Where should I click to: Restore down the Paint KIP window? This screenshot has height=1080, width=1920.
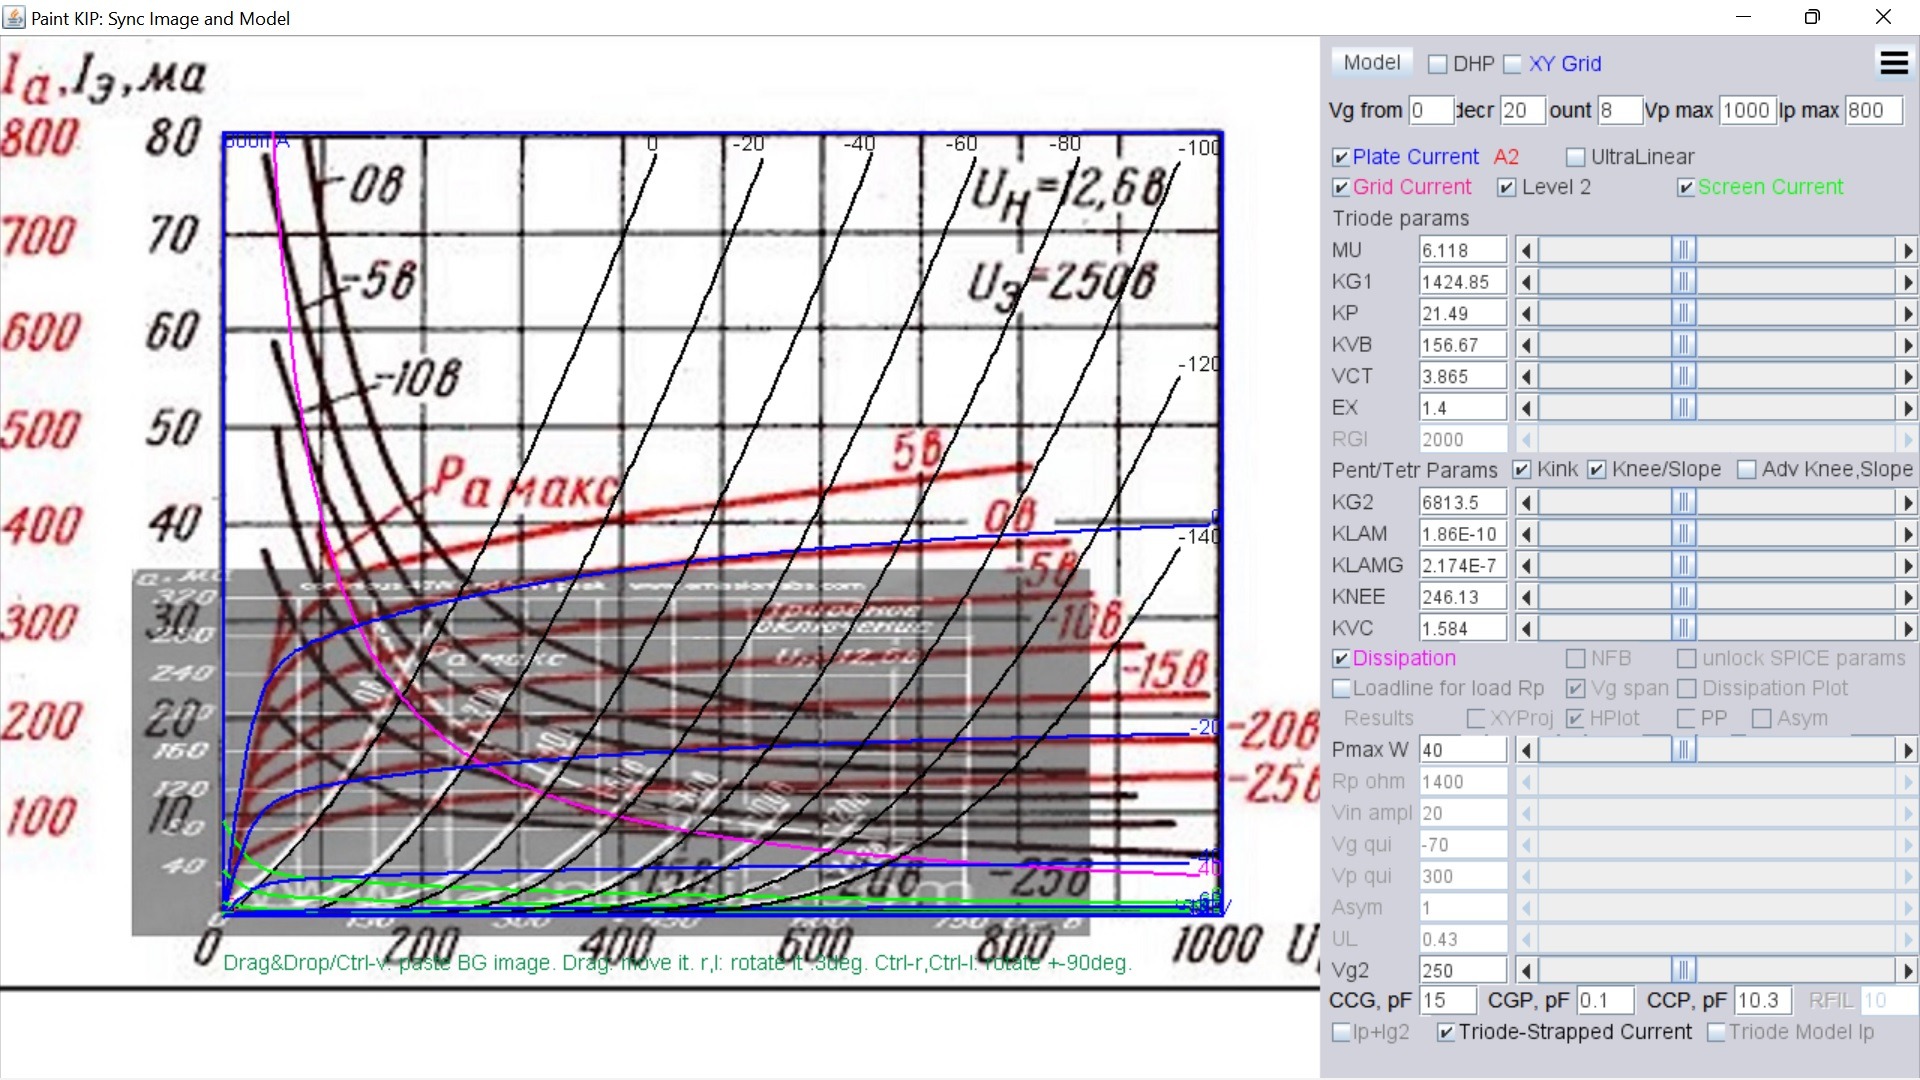(x=1812, y=17)
